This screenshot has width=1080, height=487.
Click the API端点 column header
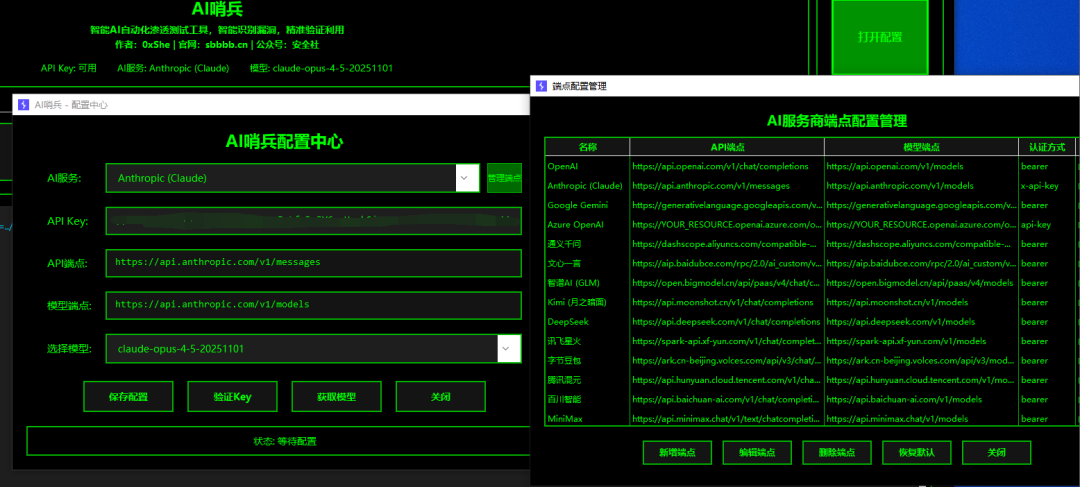tap(727, 147)
